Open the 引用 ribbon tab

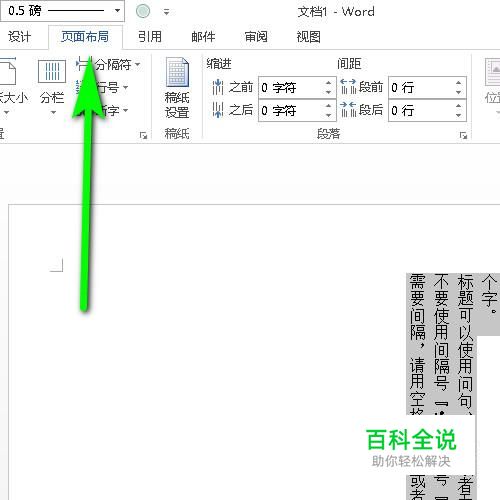coord(150,37)
